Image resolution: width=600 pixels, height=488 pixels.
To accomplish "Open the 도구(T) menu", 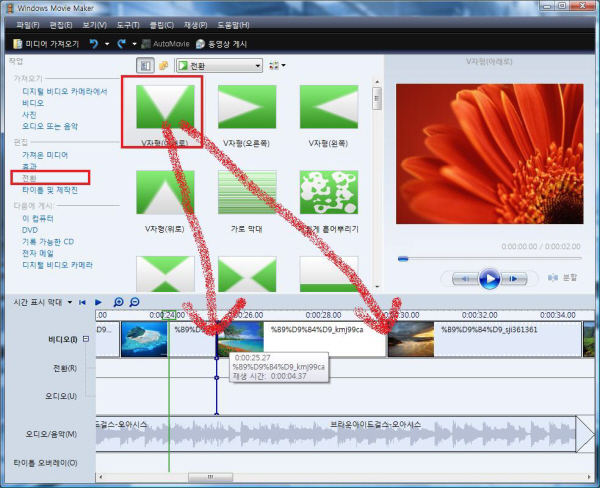I will (128, 25).
